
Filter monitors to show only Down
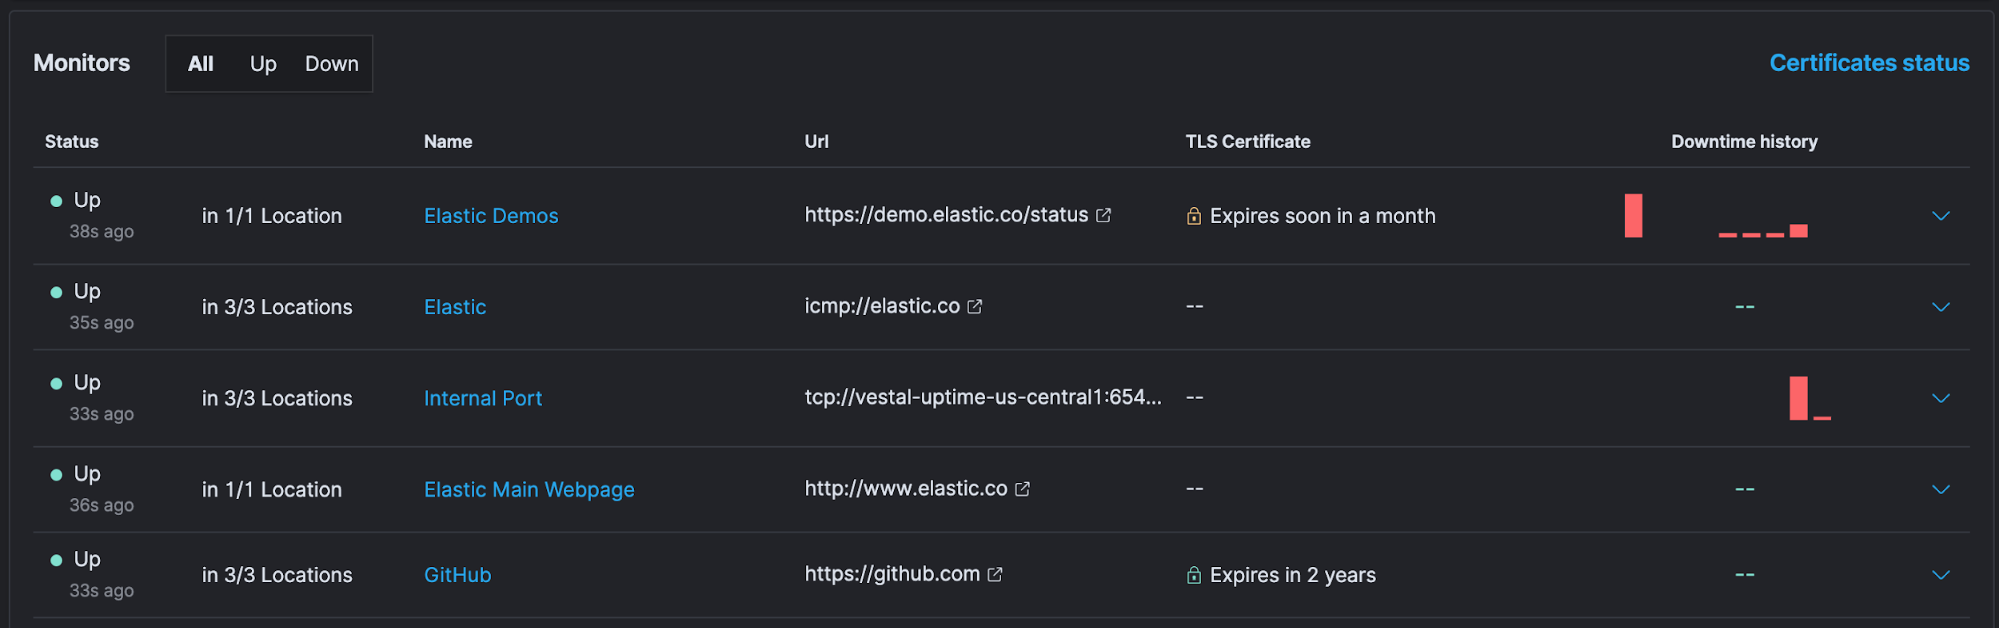pos(332,64)
